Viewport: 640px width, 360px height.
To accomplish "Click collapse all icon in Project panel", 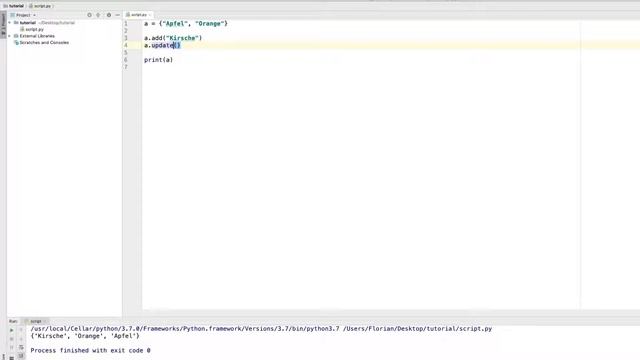I will coord(98,15).
